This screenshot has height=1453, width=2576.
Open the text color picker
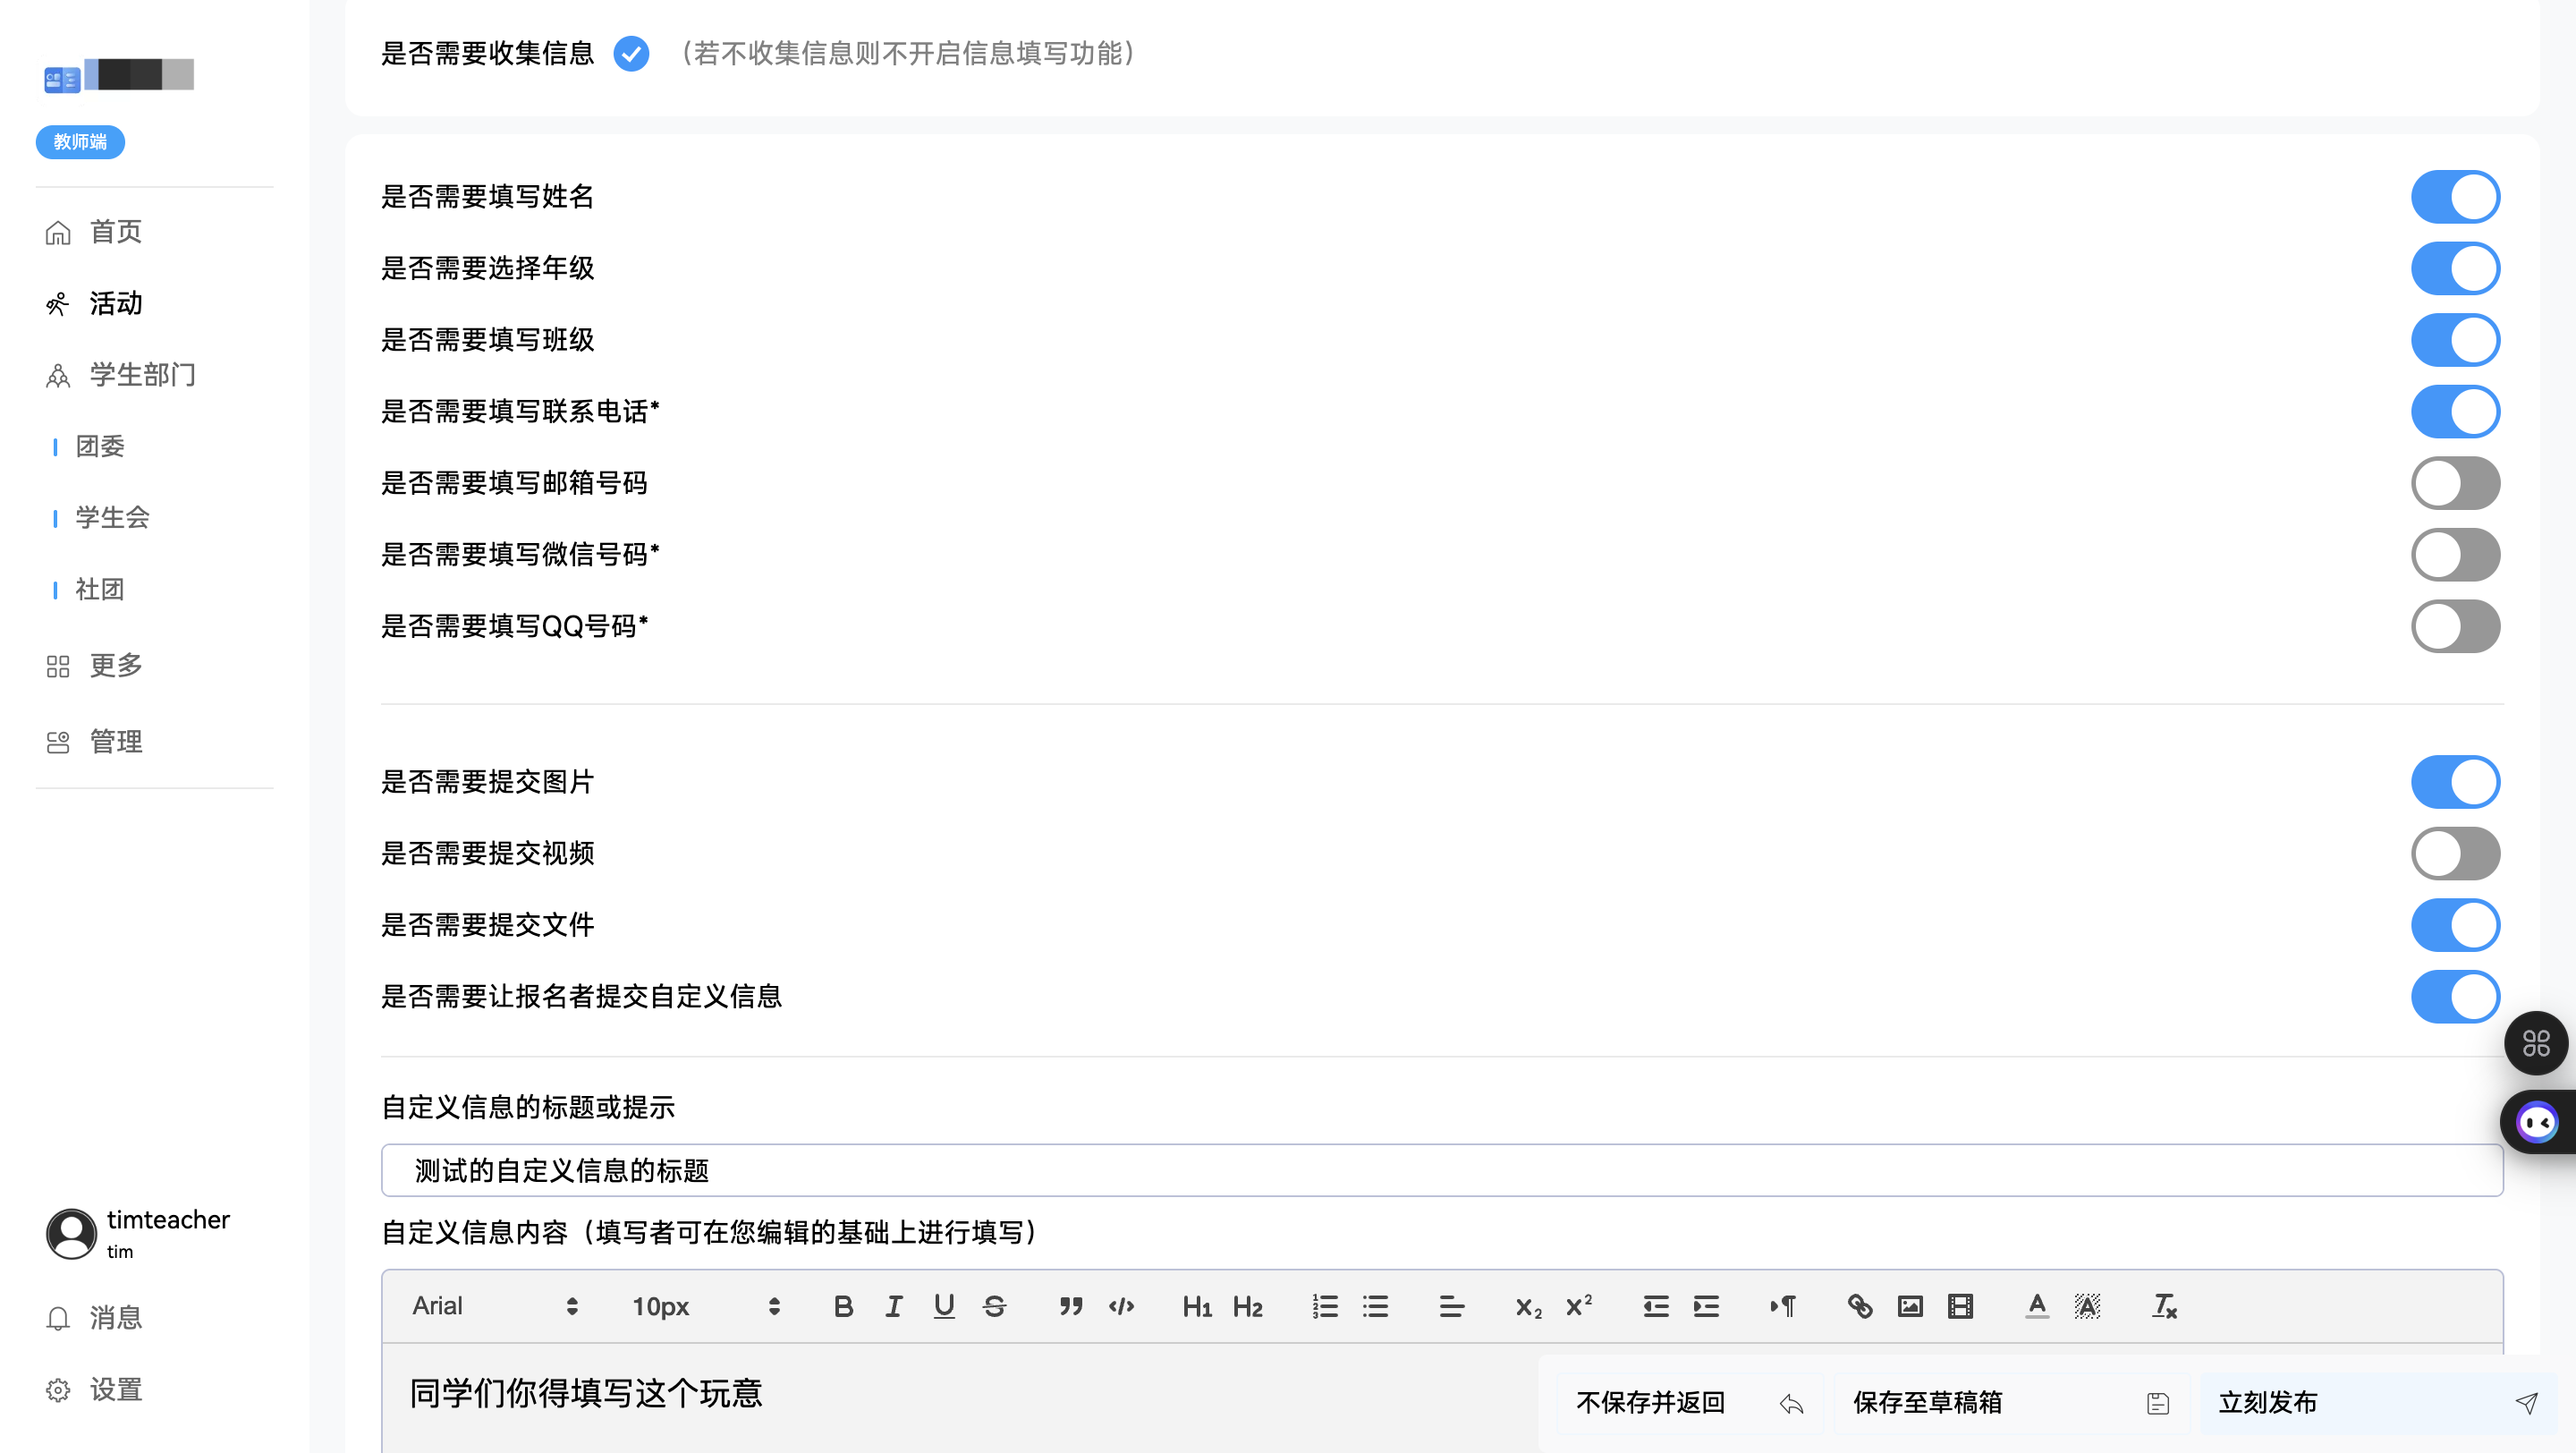pyautogui.click(x=2037, y=1306)
